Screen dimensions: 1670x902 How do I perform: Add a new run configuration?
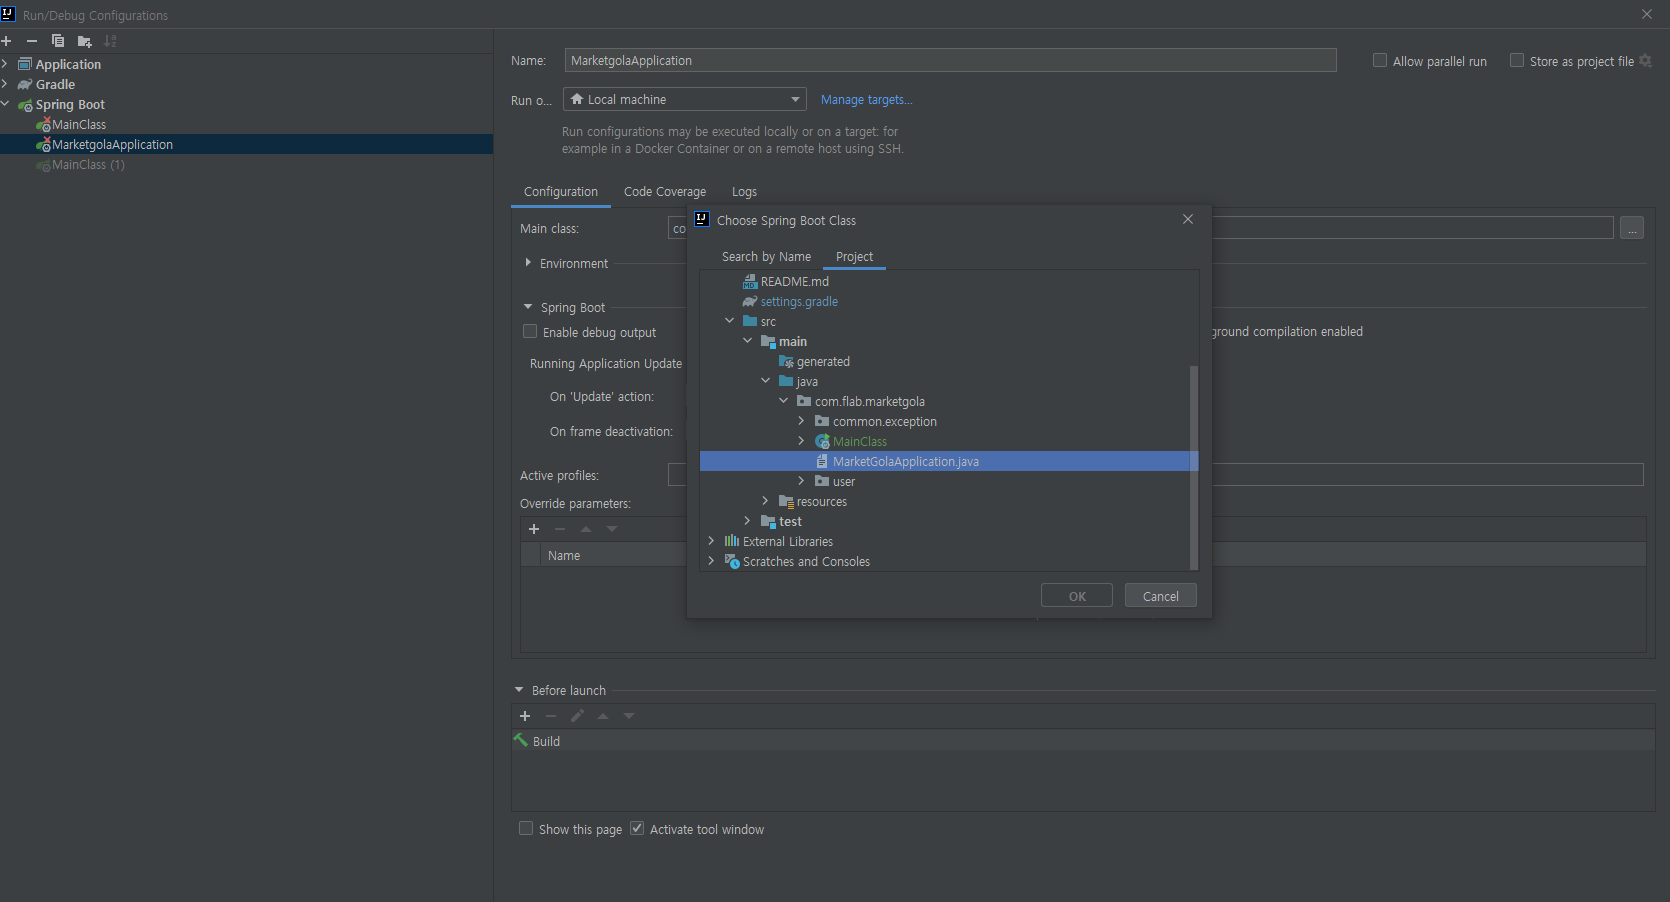6,41
